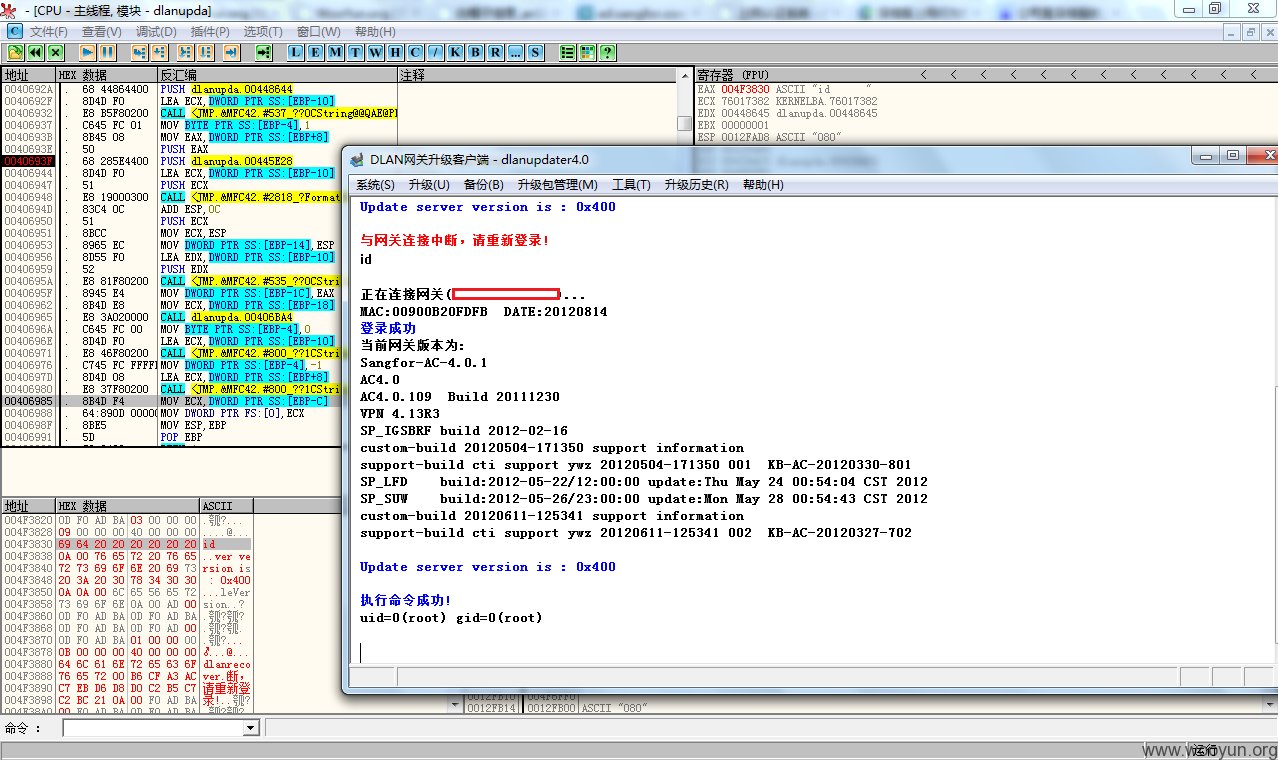
Task: Open the 升级包管理(M) menu in DLAN updater
Action: coord(558,185)
